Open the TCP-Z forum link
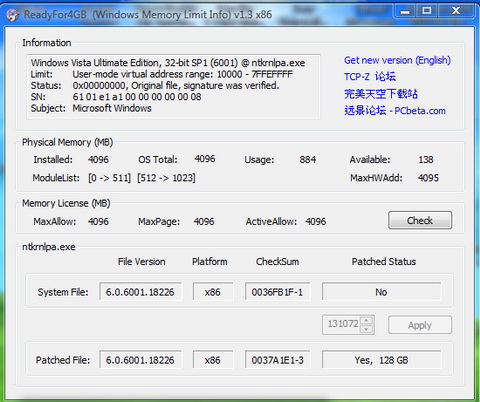 tap(370, 77)
